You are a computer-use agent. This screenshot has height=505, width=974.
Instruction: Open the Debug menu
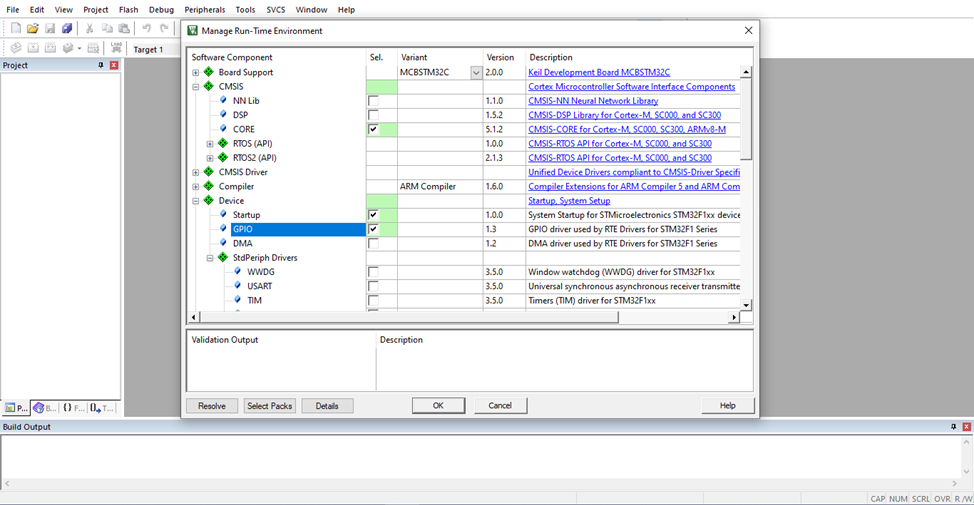click(162, 9)
